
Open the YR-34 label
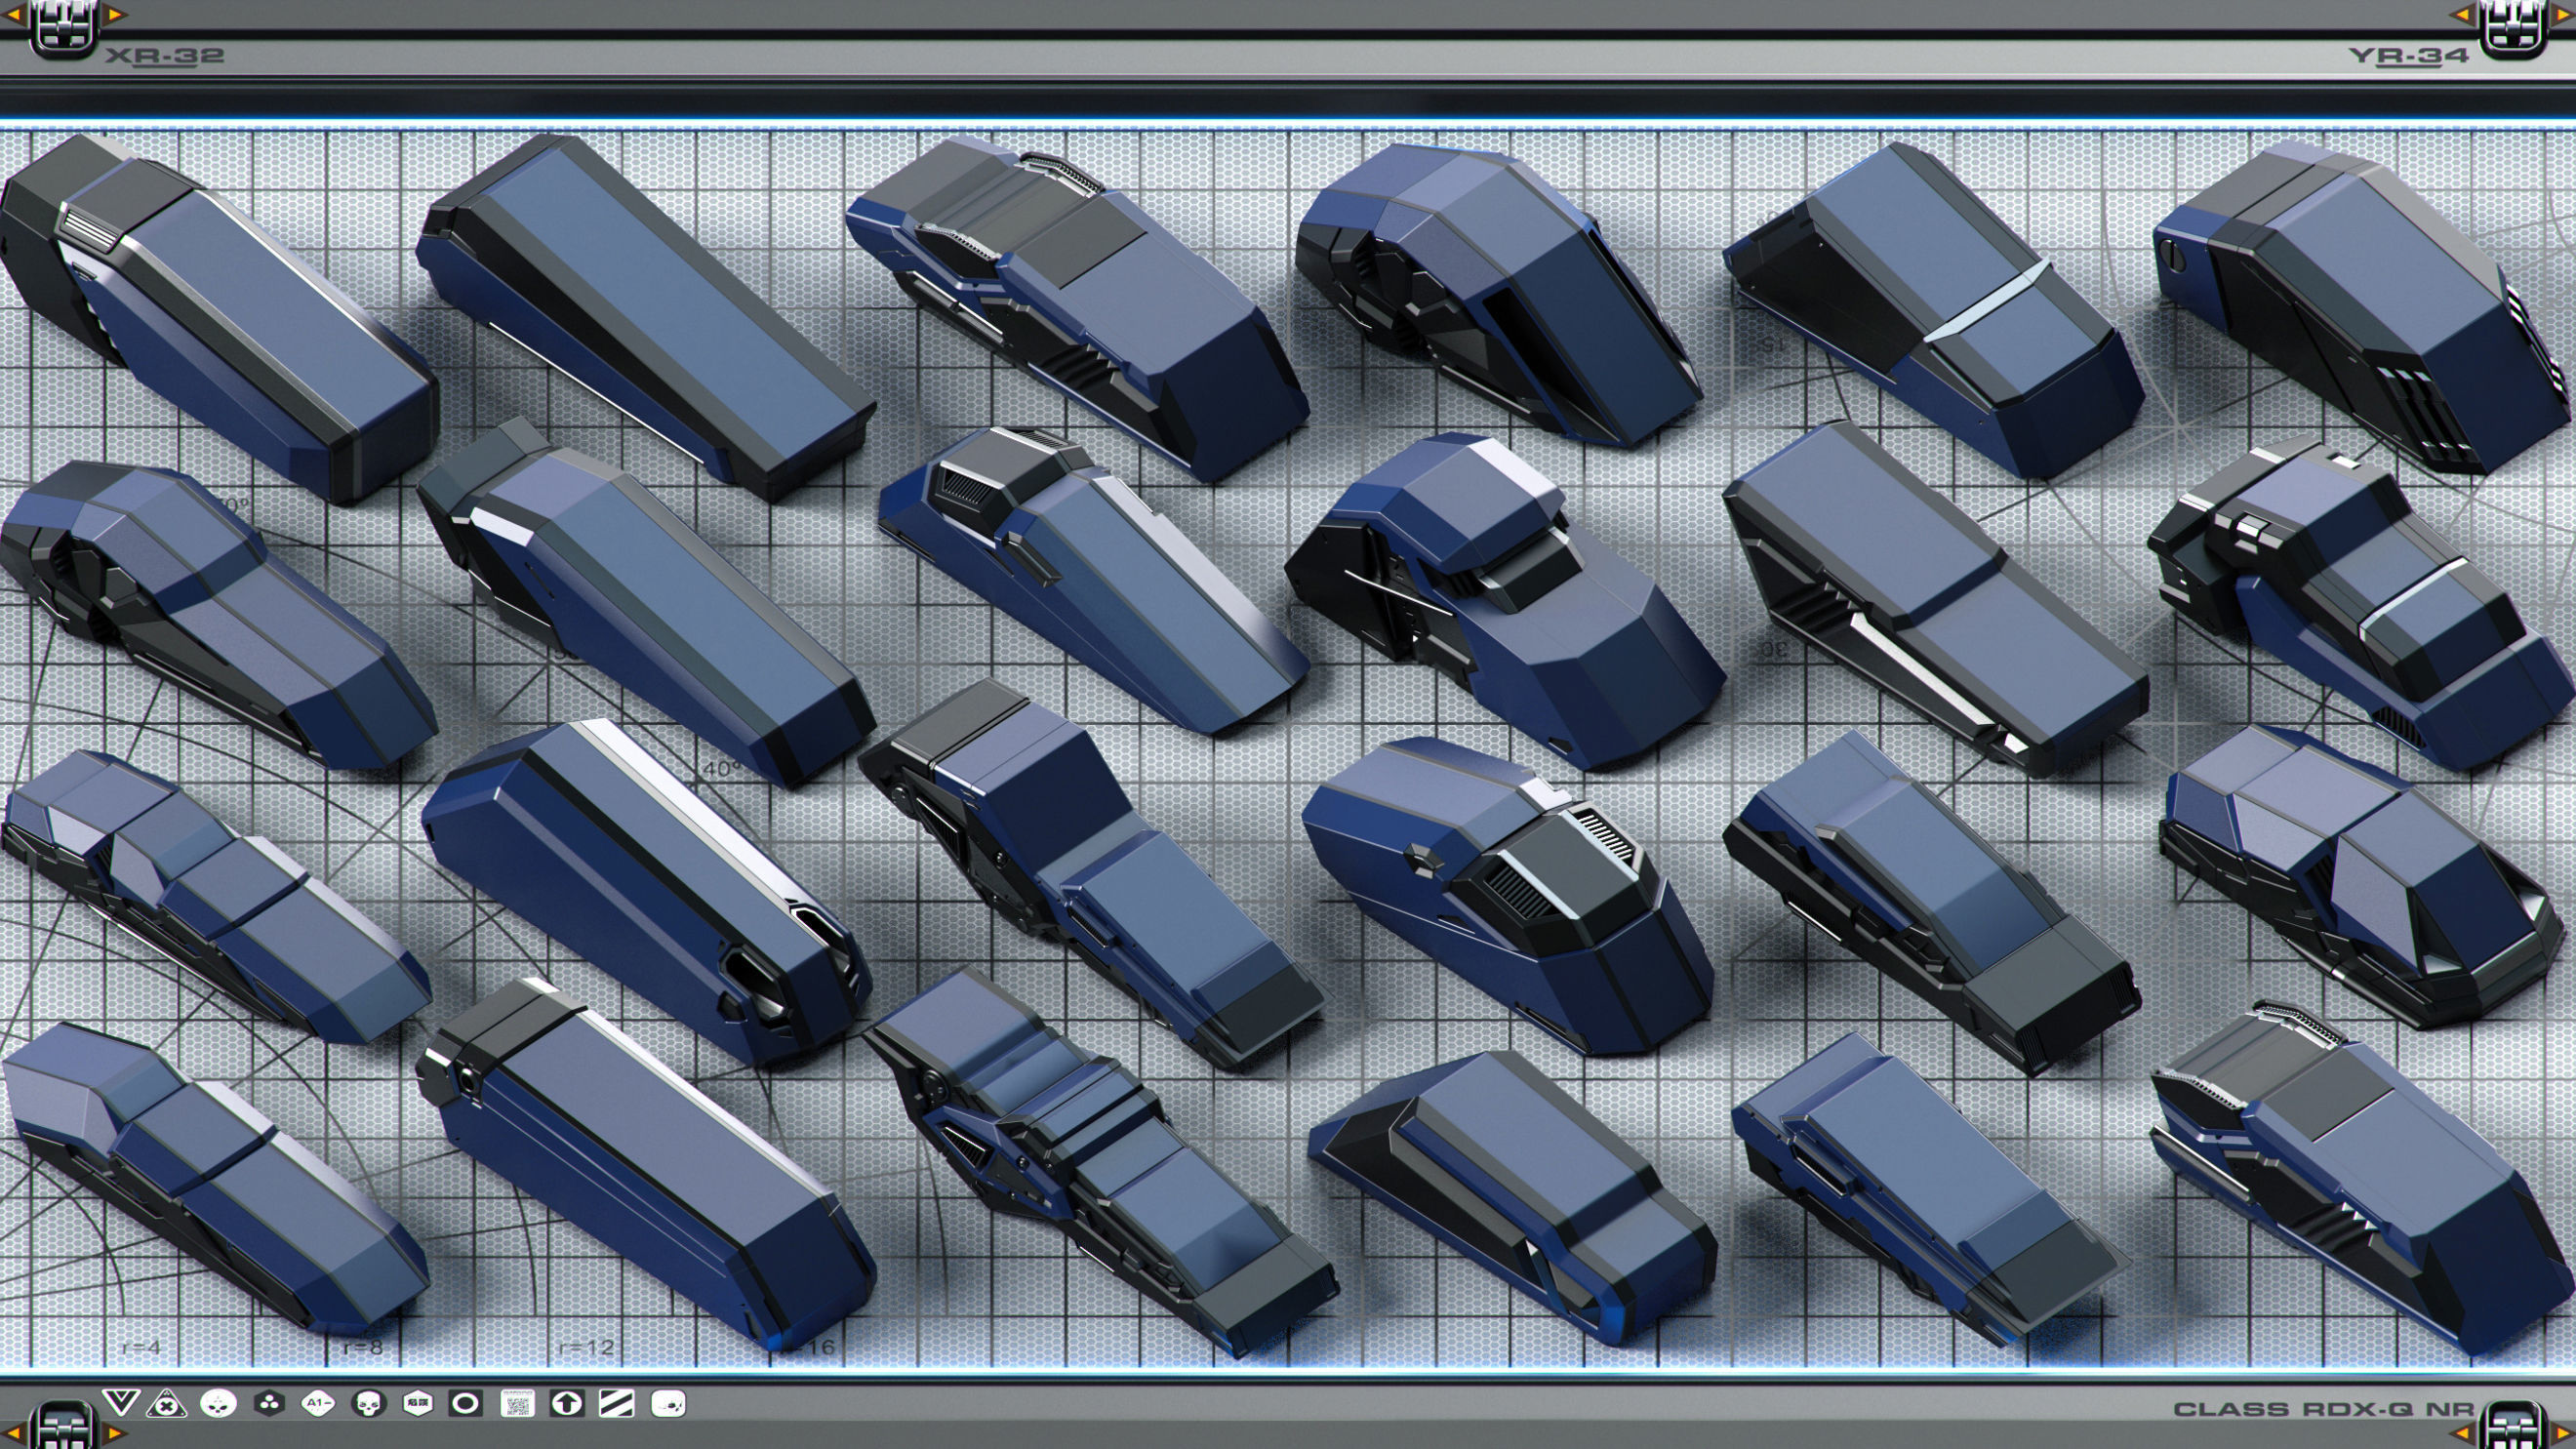(2408, 56)
